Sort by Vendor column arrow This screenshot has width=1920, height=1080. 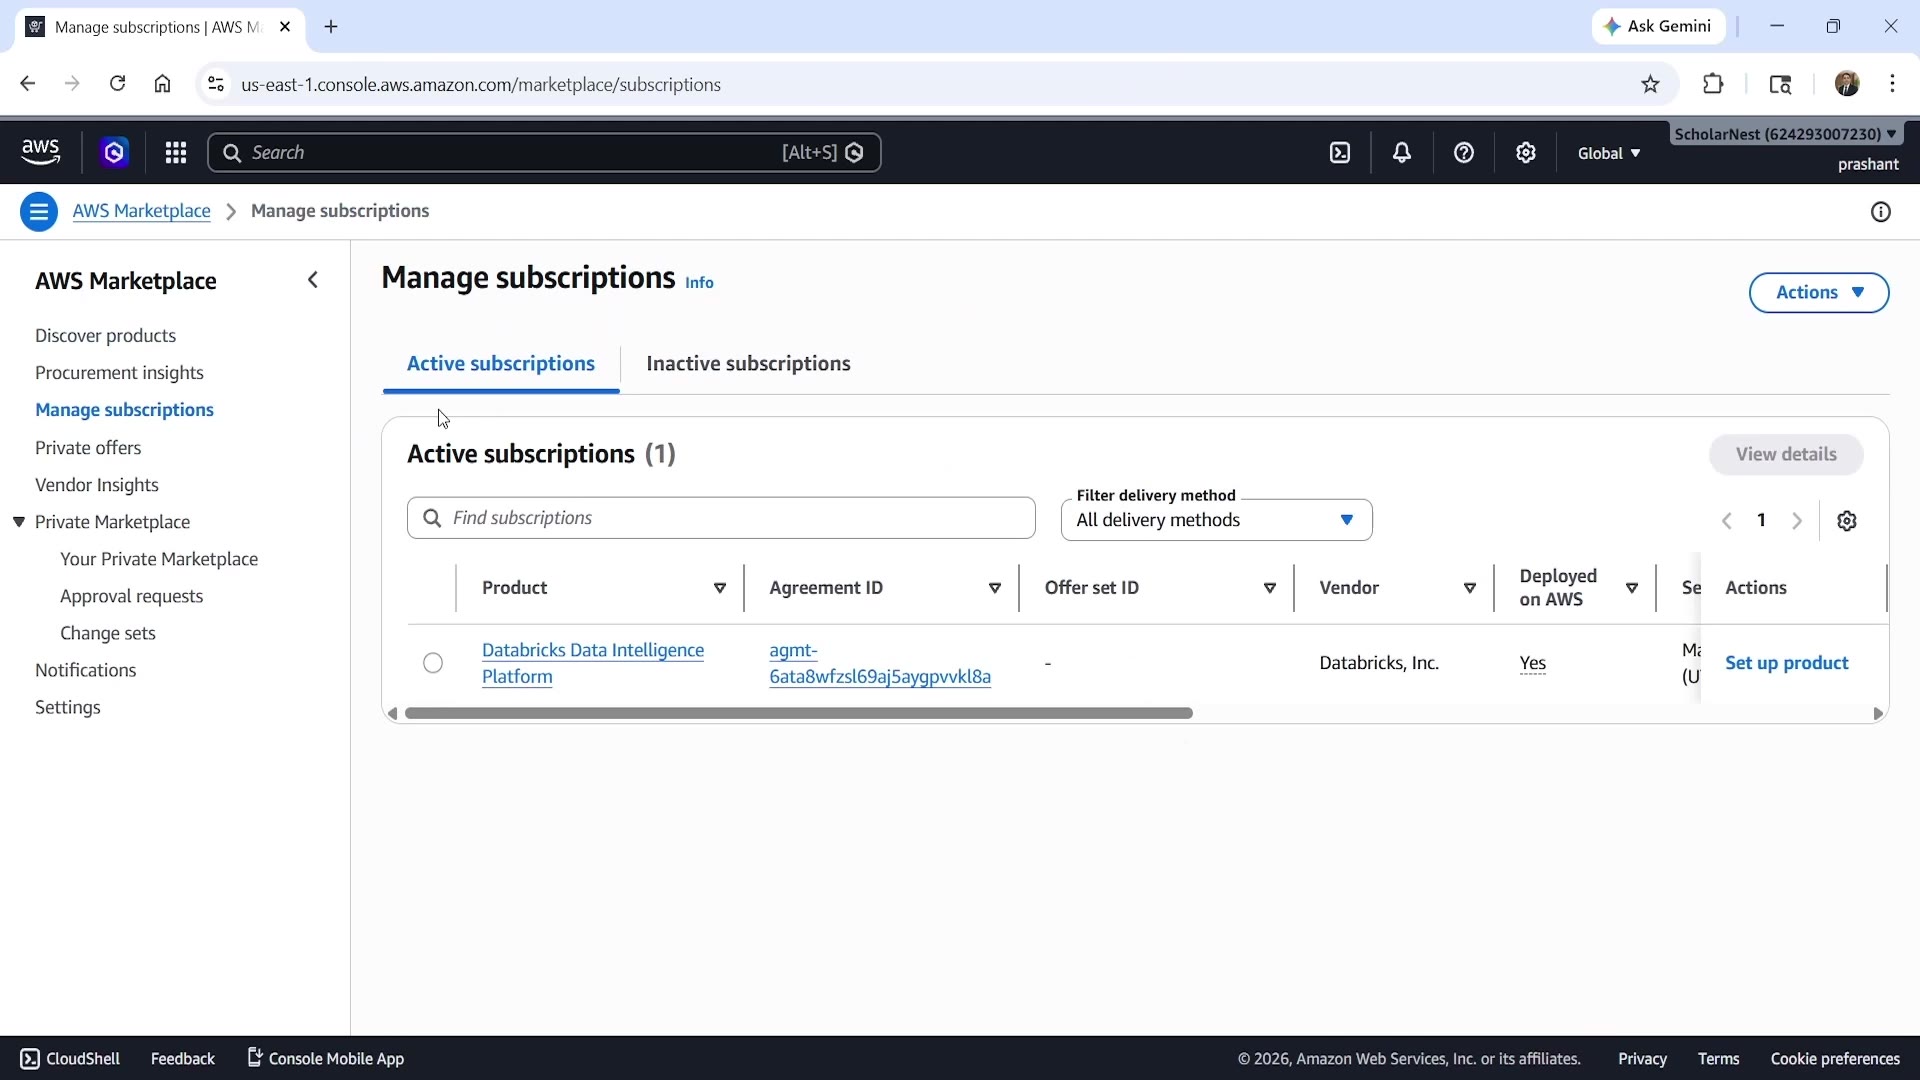click(1470, 588)
